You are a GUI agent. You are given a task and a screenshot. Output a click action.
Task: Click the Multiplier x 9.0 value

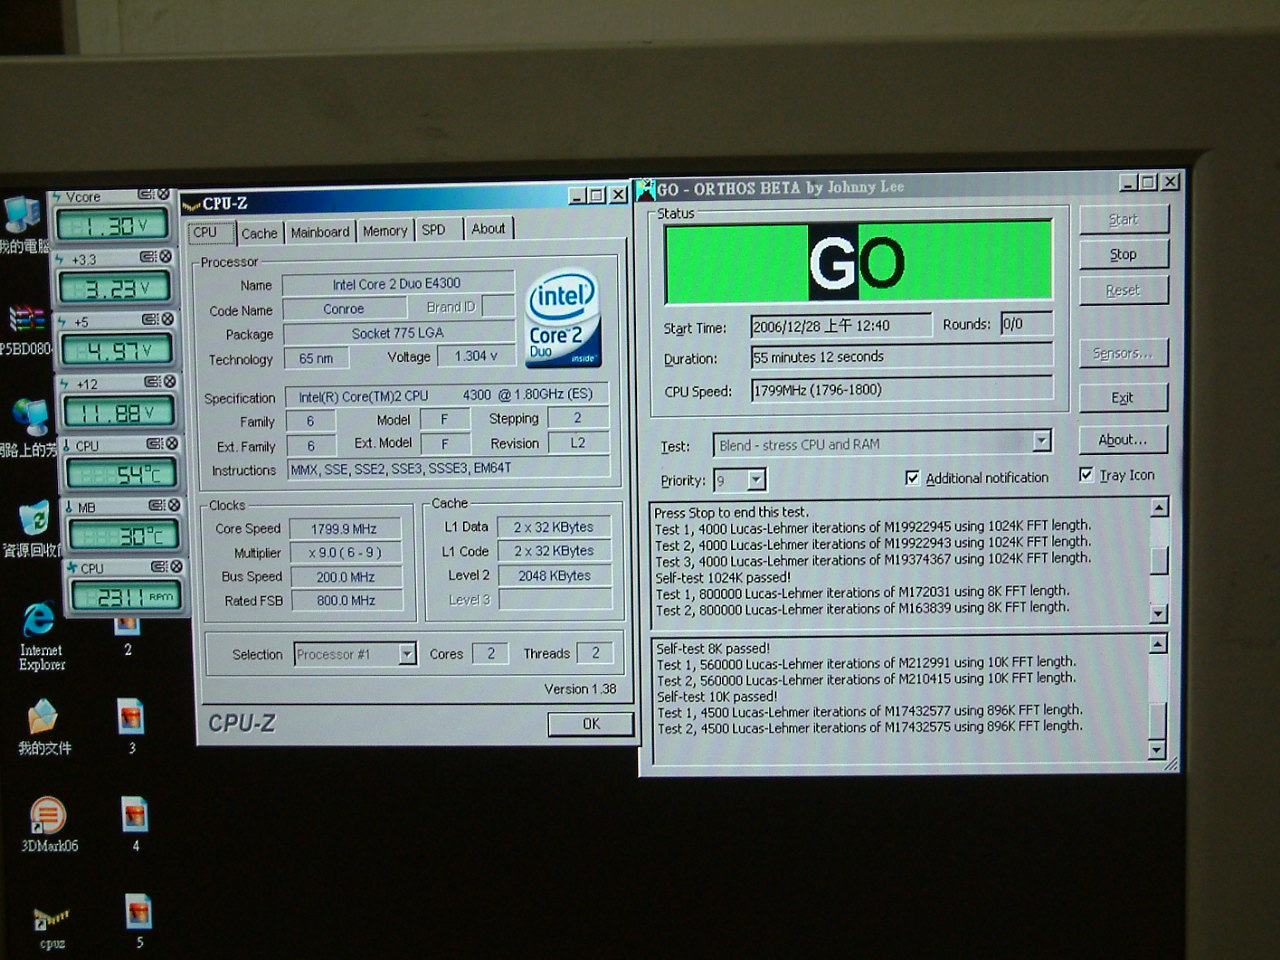point(345,553)
